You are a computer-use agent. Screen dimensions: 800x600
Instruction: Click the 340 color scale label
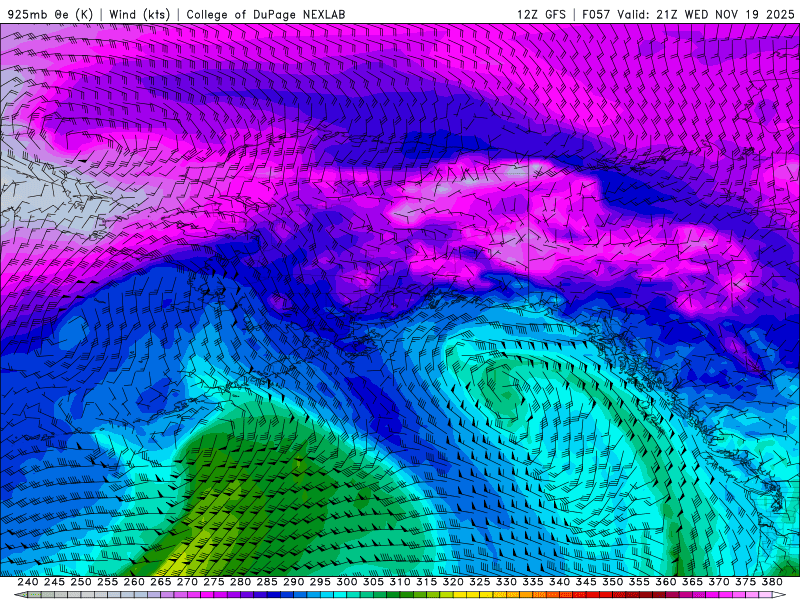click(x=559, y=582)
